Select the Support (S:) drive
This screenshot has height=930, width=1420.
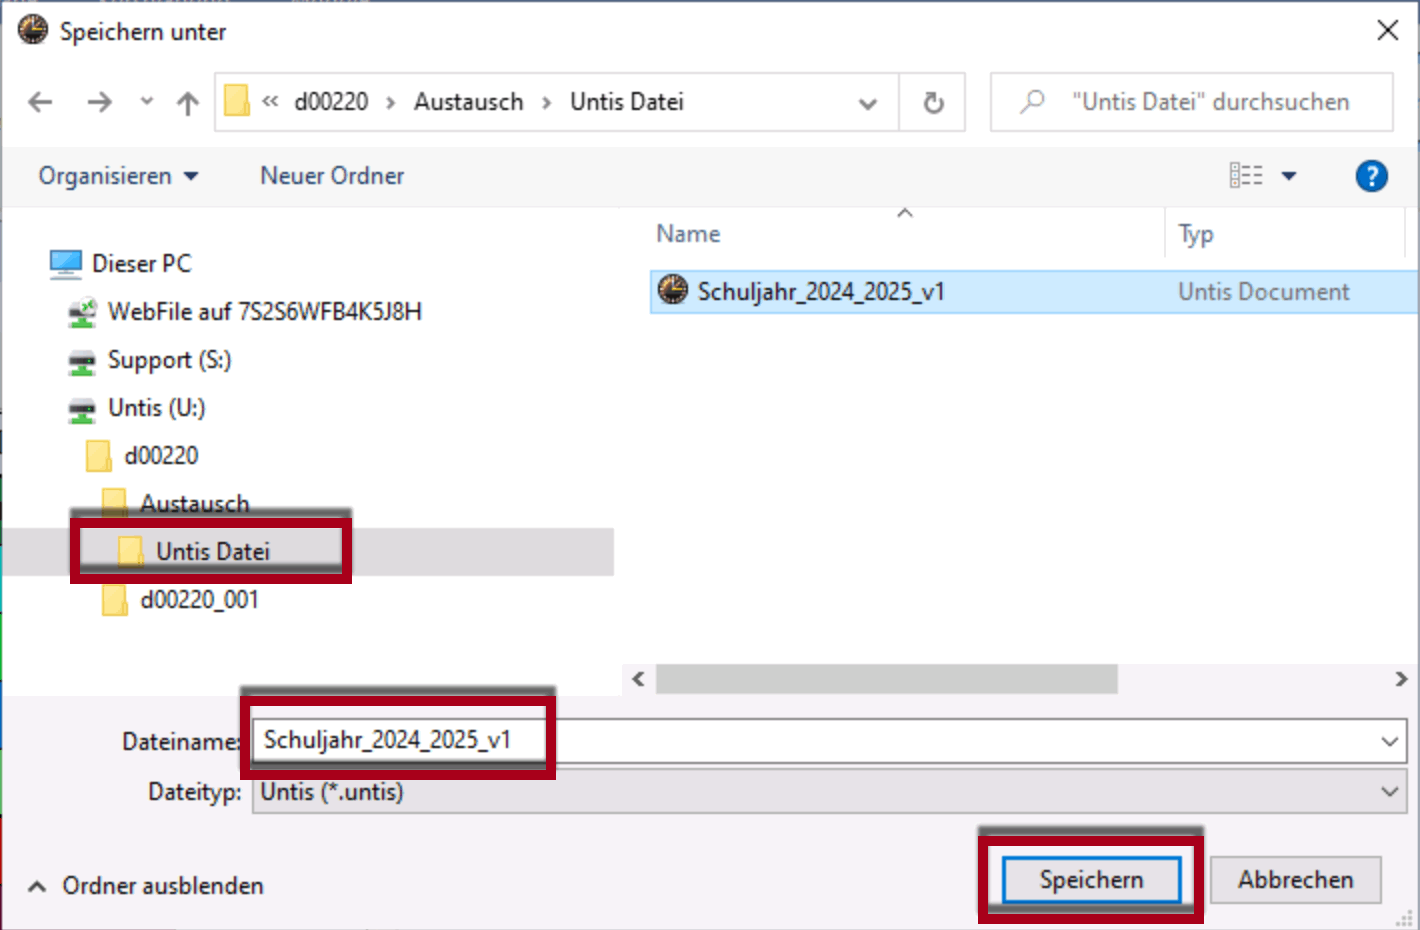[169, 360]
